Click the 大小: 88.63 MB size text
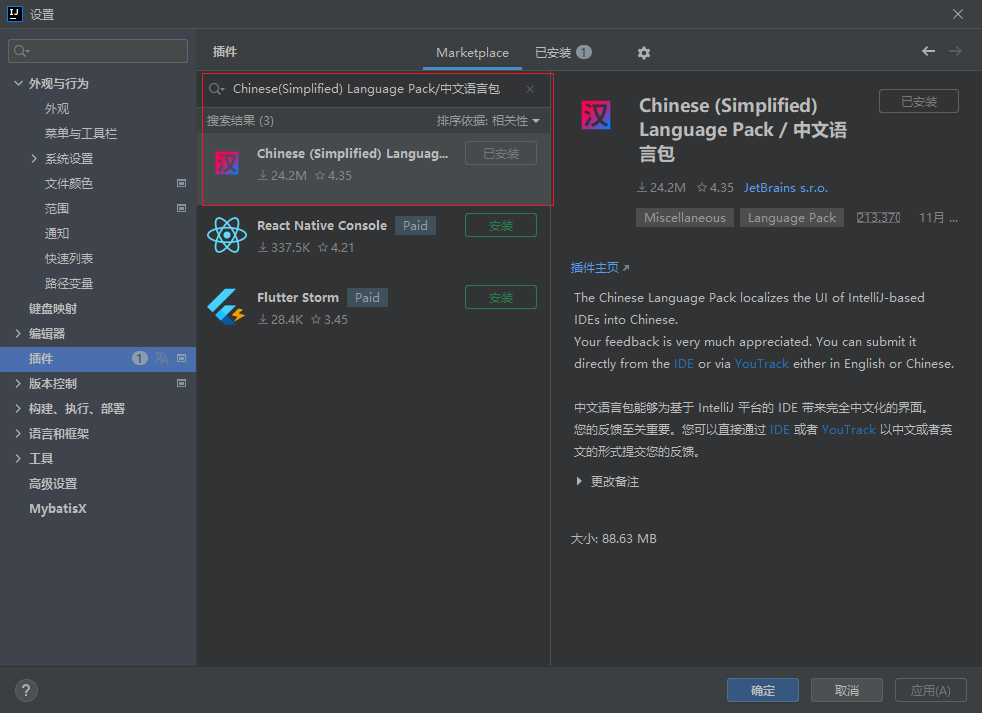The image size is (982, 713). 614,539
